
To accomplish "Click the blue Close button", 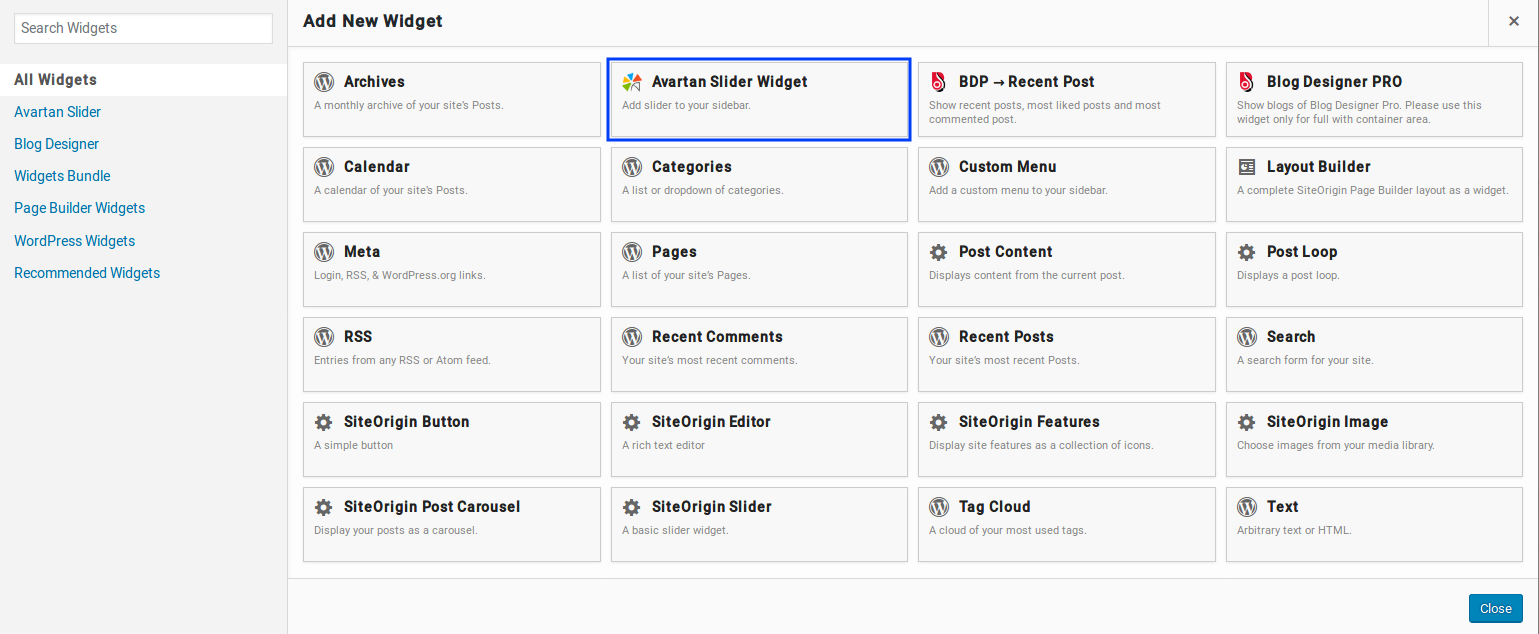I will 1496,608.
